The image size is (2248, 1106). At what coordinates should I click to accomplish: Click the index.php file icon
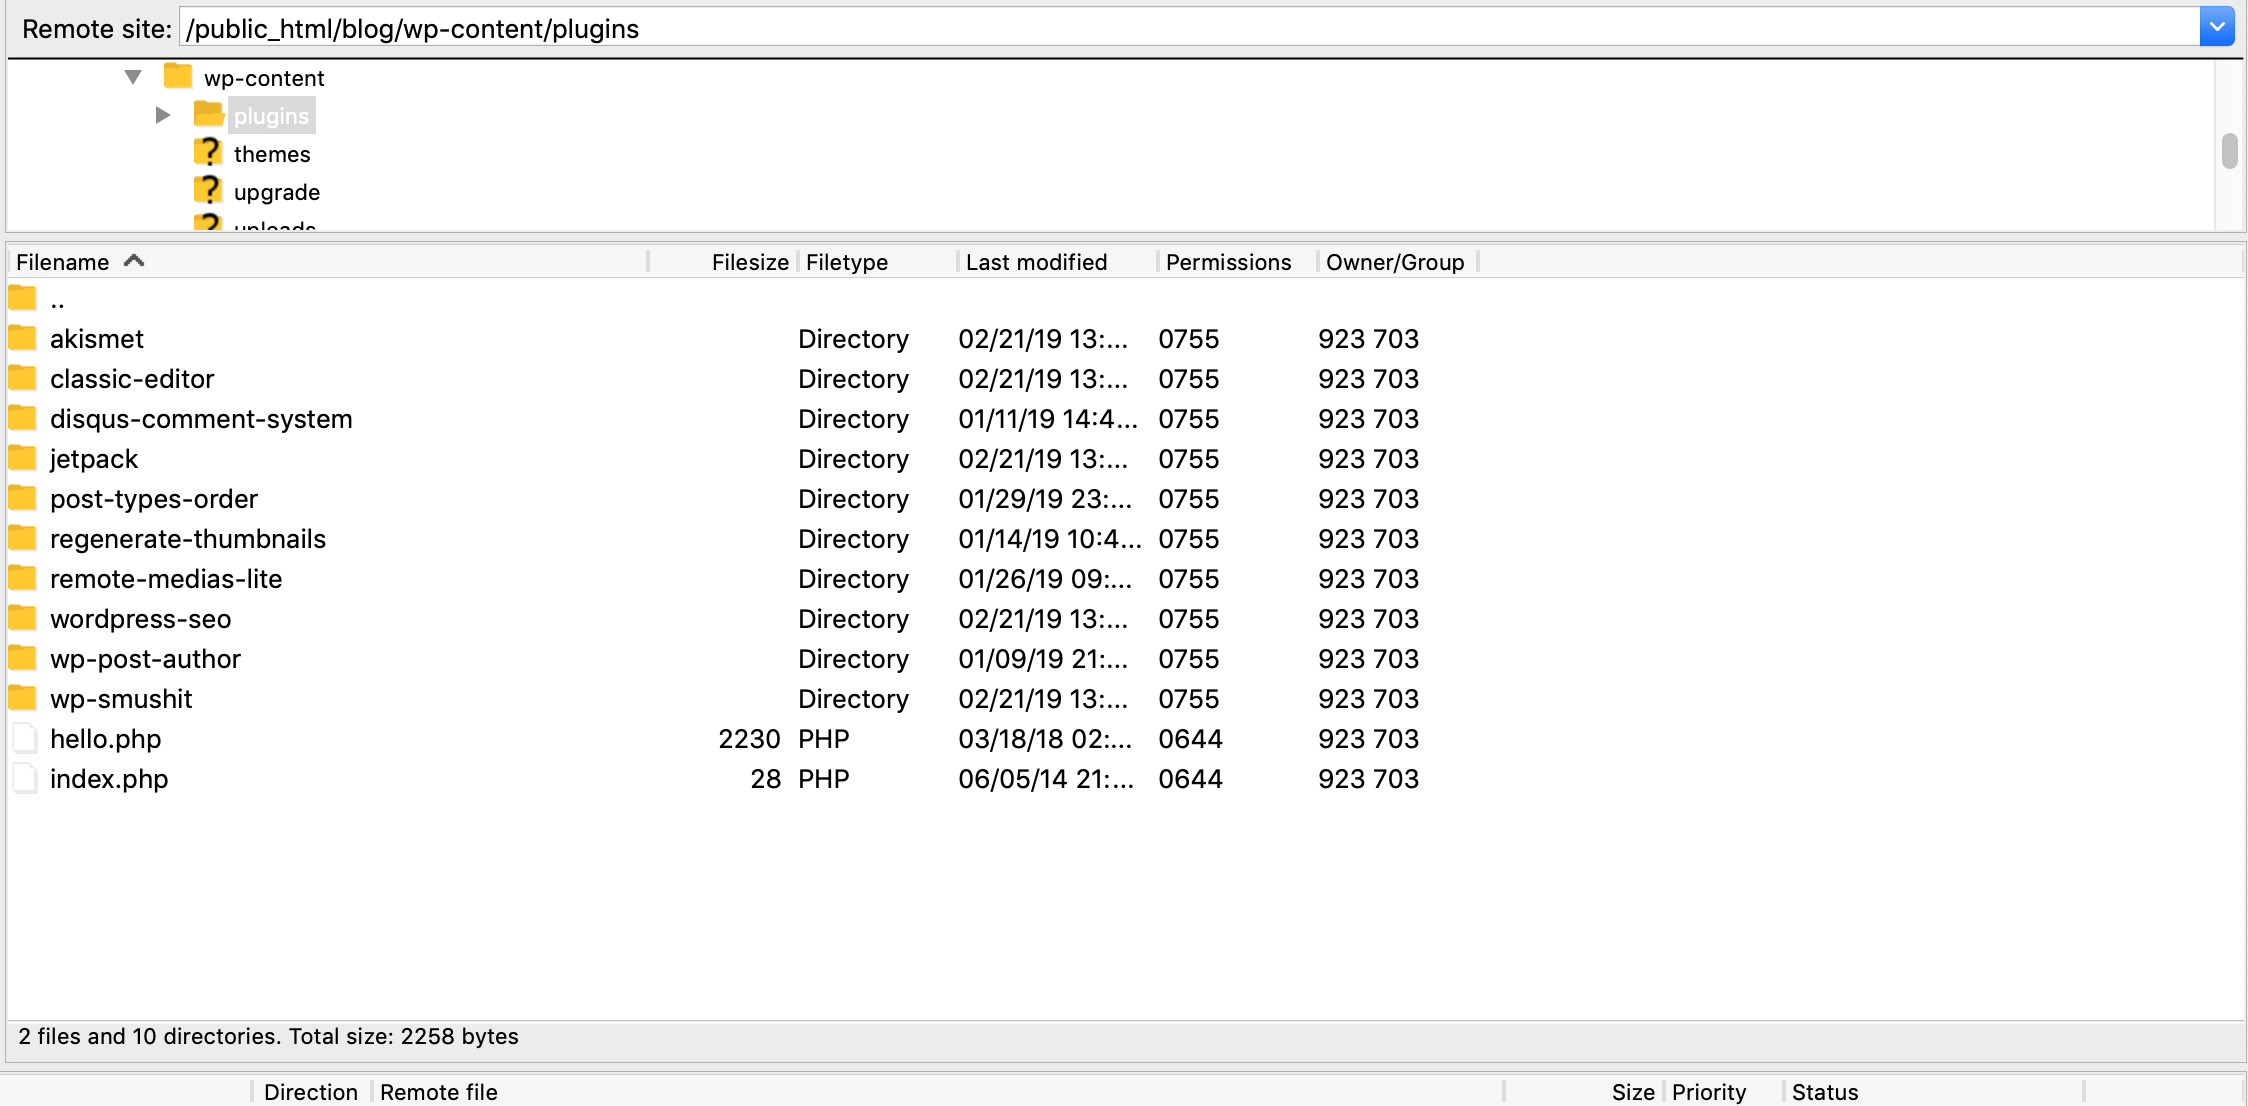pos(24,778)
